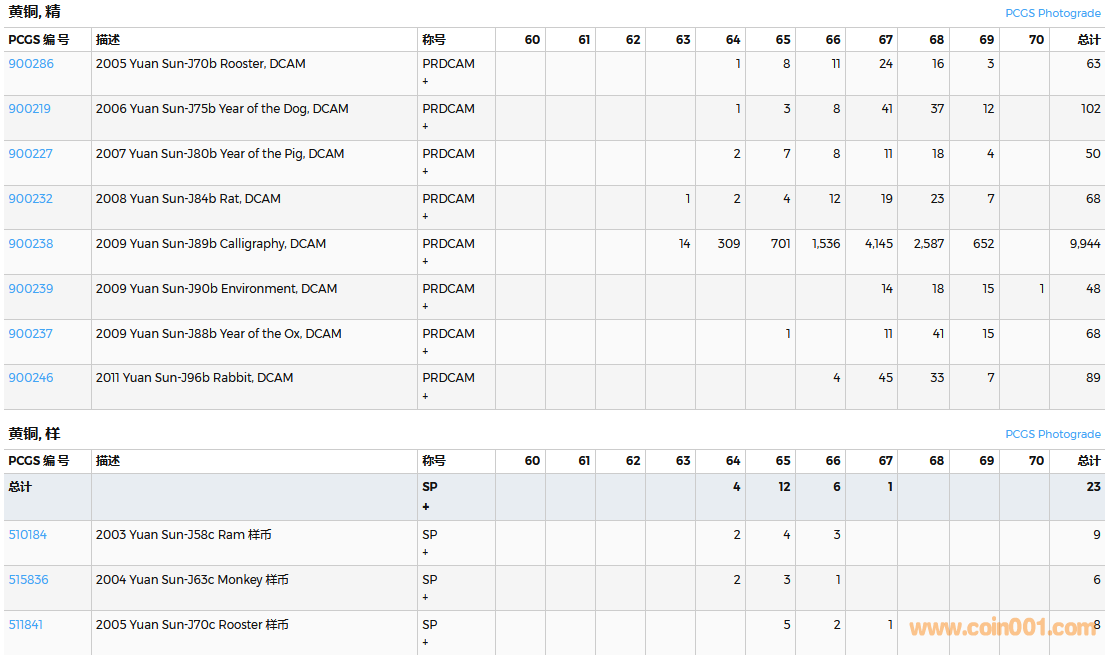Expand plus grades for 2005 Rooster DCAM row

click(x=425, y=82)
